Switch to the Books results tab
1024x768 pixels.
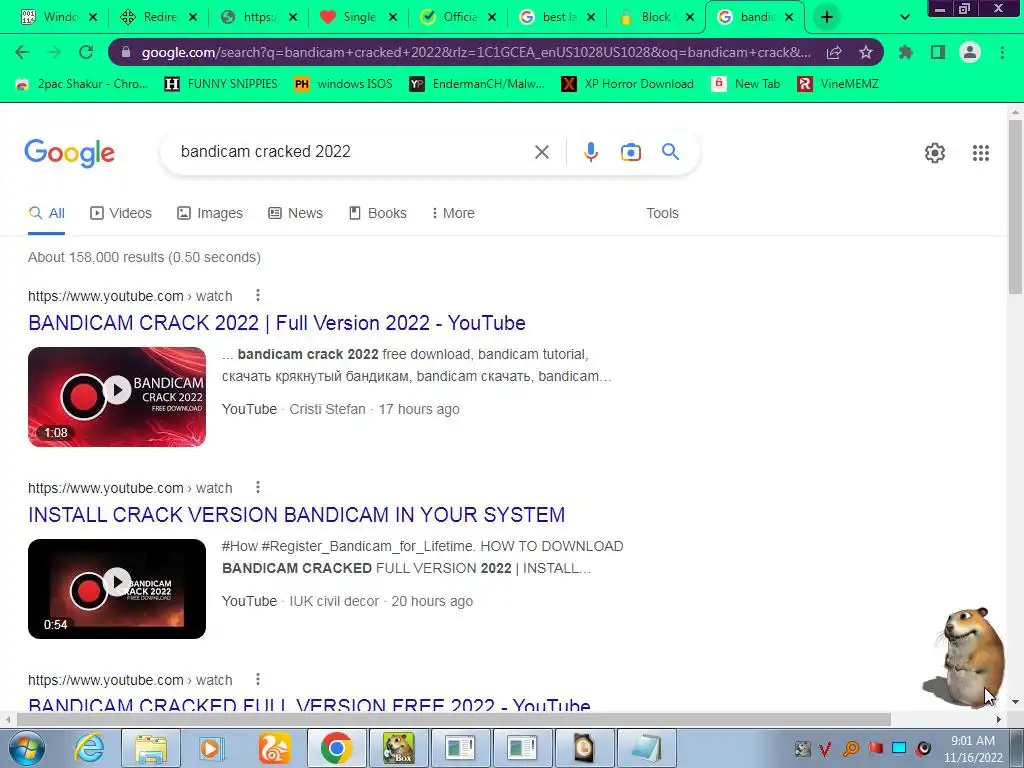(377, 213)
